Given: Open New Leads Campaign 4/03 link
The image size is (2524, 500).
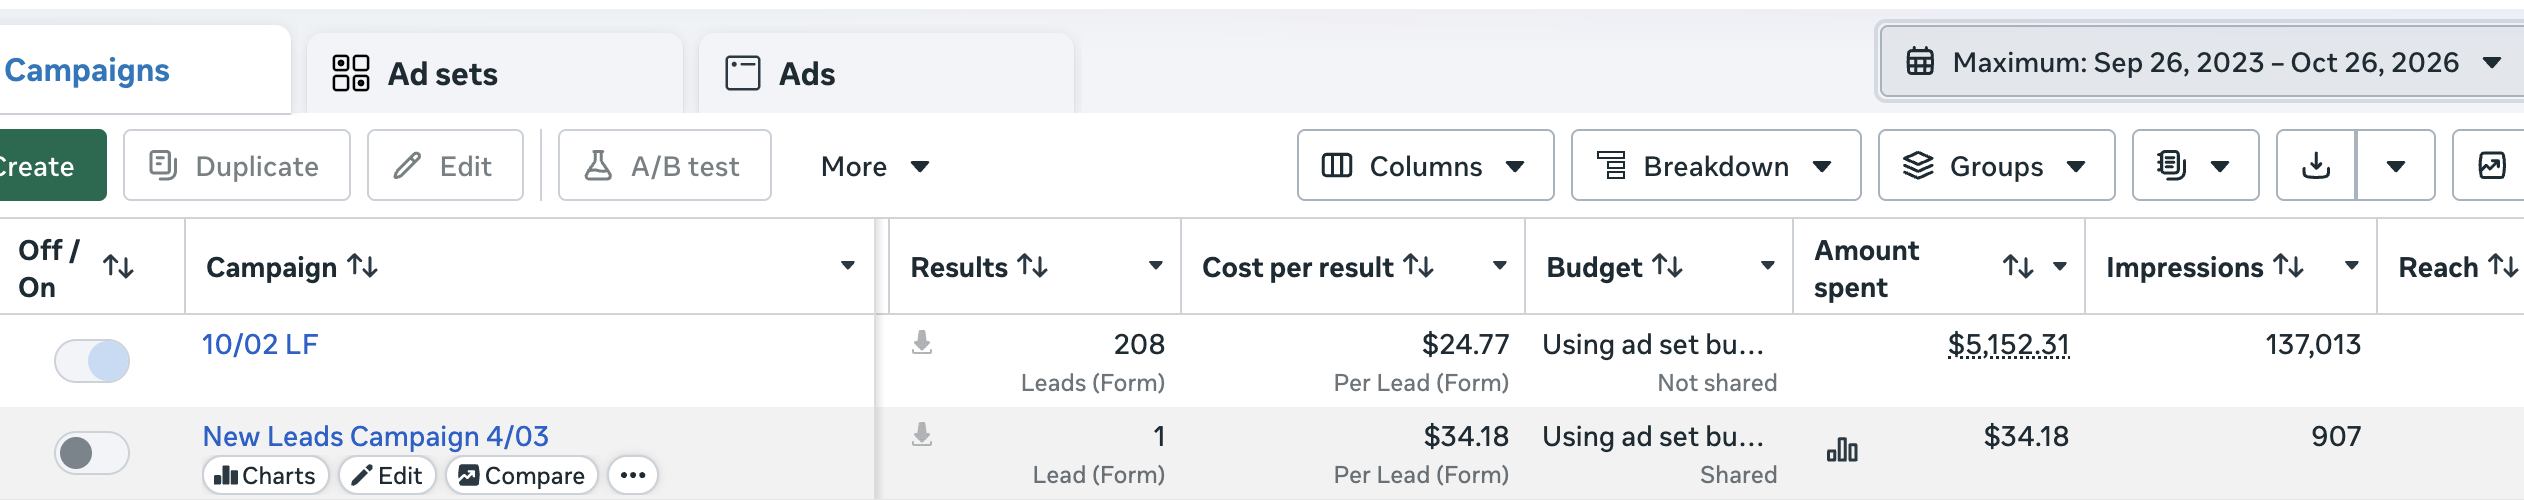Looking at the screenshot, I should click(376, 436).
